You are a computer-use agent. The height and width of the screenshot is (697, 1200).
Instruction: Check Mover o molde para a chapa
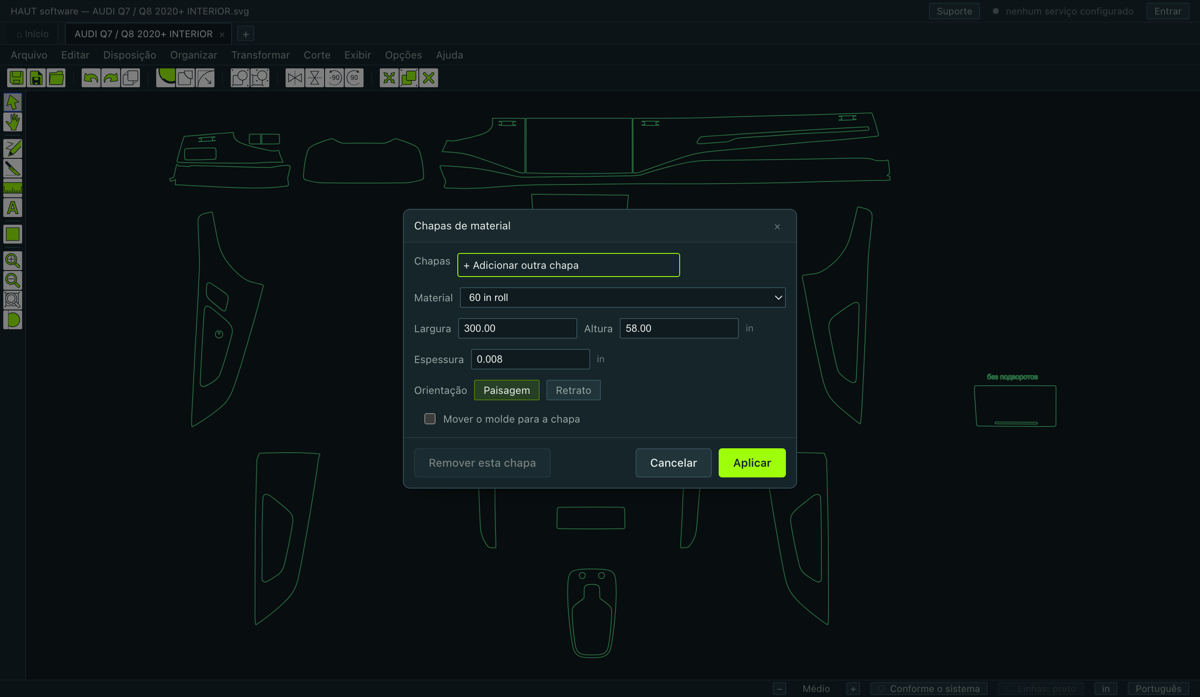click(x=430, y=419)
